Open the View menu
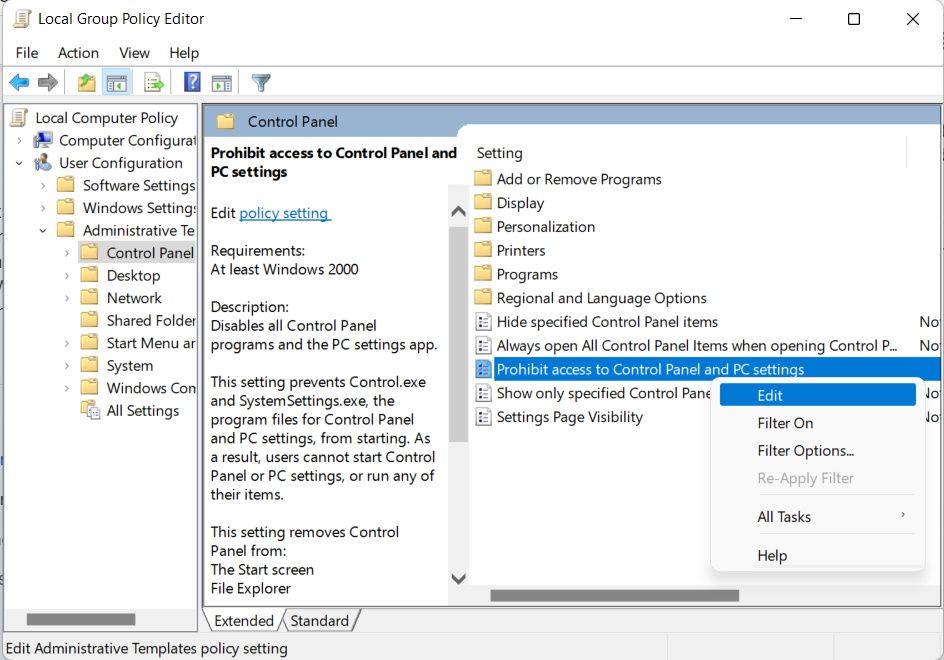The image size is (944, 660). pos(134,53)
